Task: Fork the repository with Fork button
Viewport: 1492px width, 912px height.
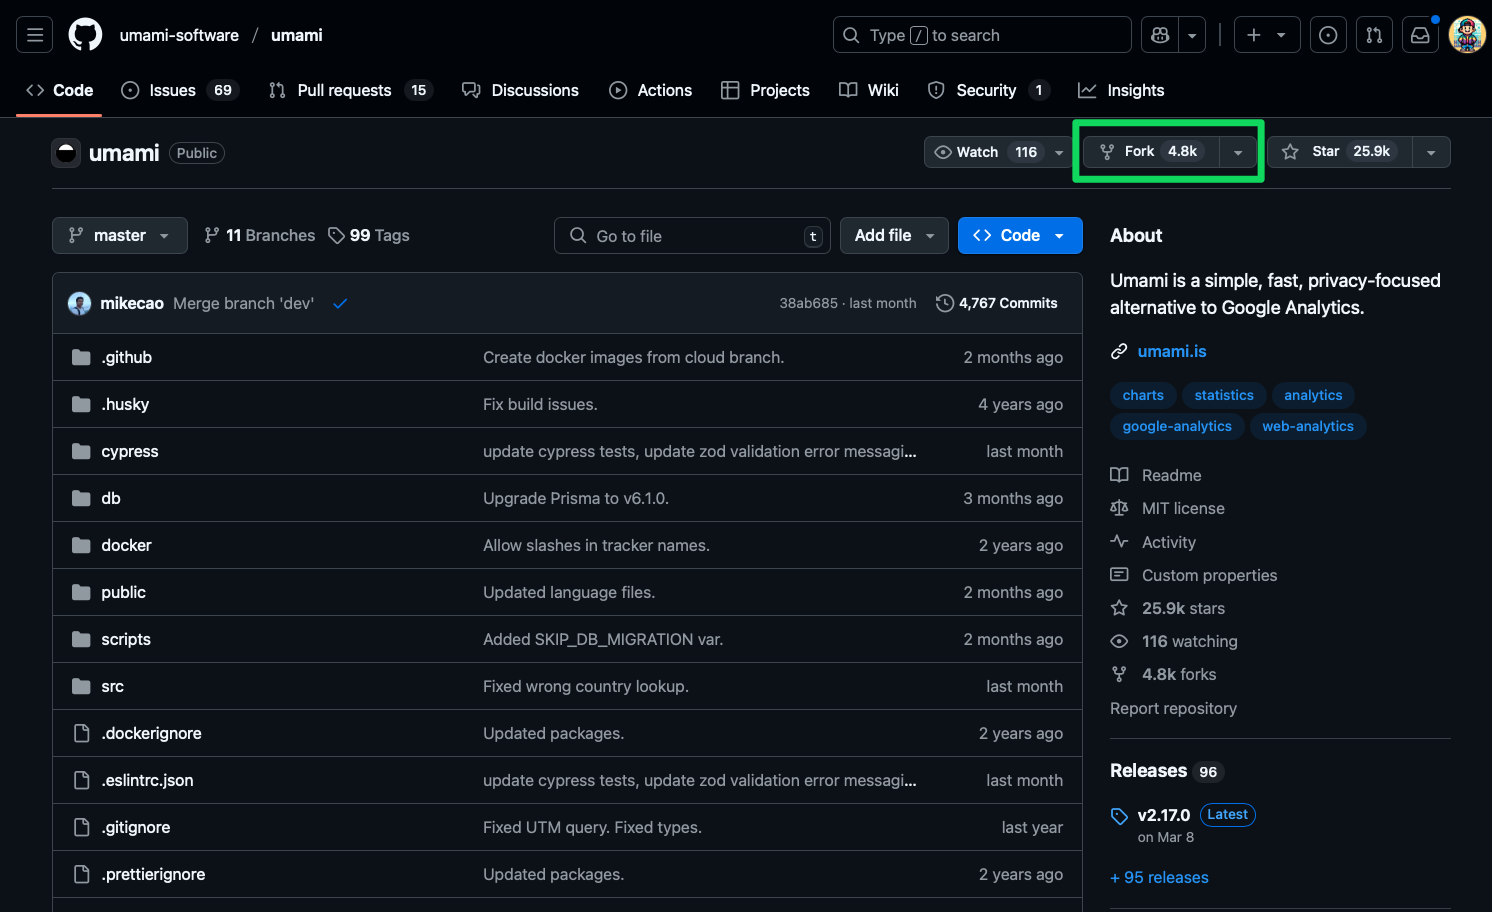Action: [1151, 152]
